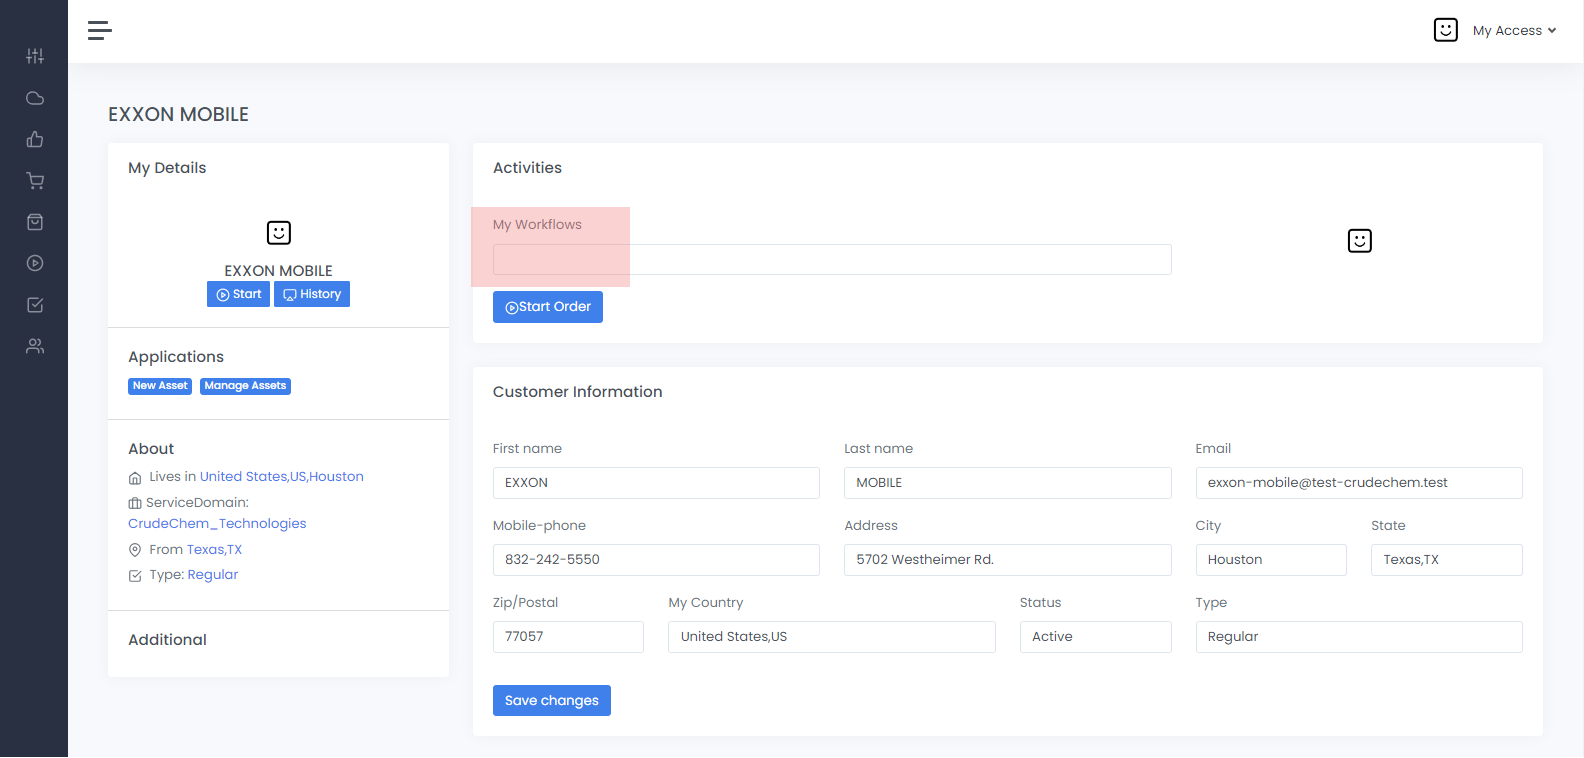The image size is (1584, 758).
Task: Click the shopping bag sidebar icon
Action: click(x=35, y=222)
